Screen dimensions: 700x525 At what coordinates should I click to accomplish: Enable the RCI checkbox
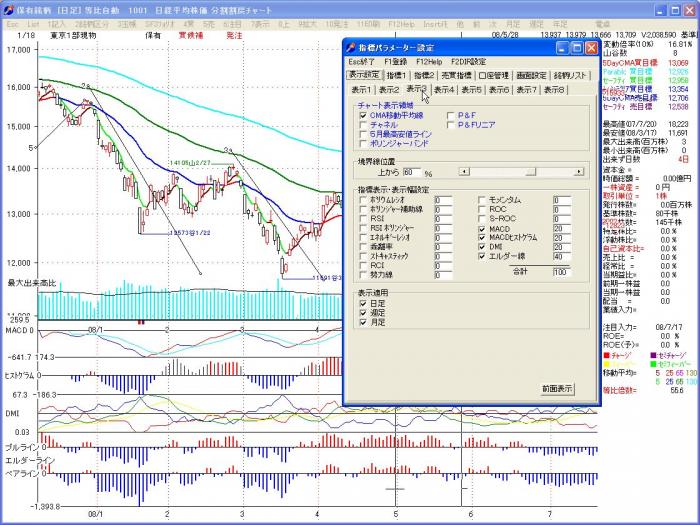coord(363,266)
